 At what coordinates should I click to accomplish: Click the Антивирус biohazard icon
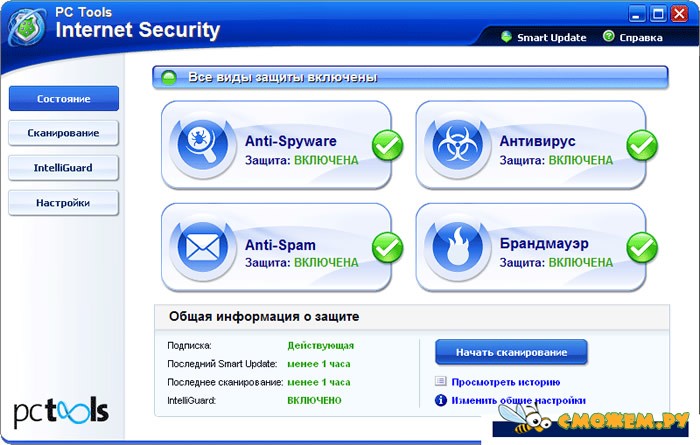[458, 146]
